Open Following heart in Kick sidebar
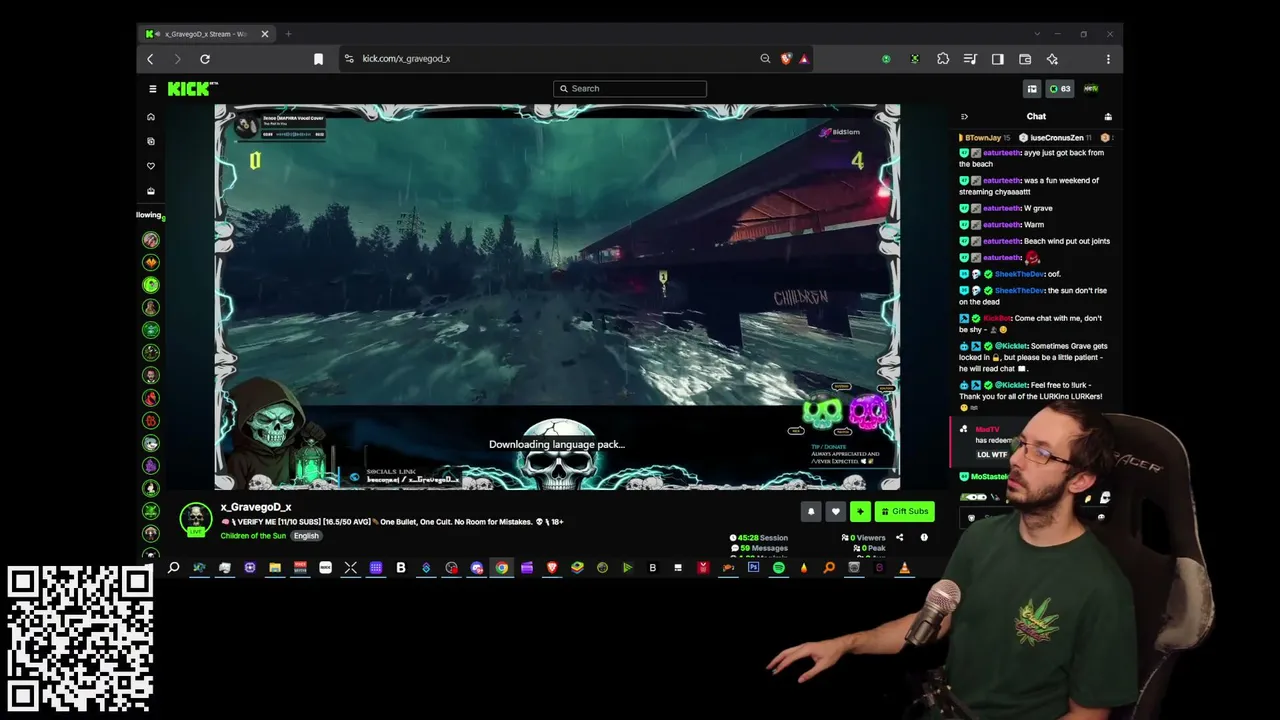Screen dimensions: 1280x720 (151, 166)
